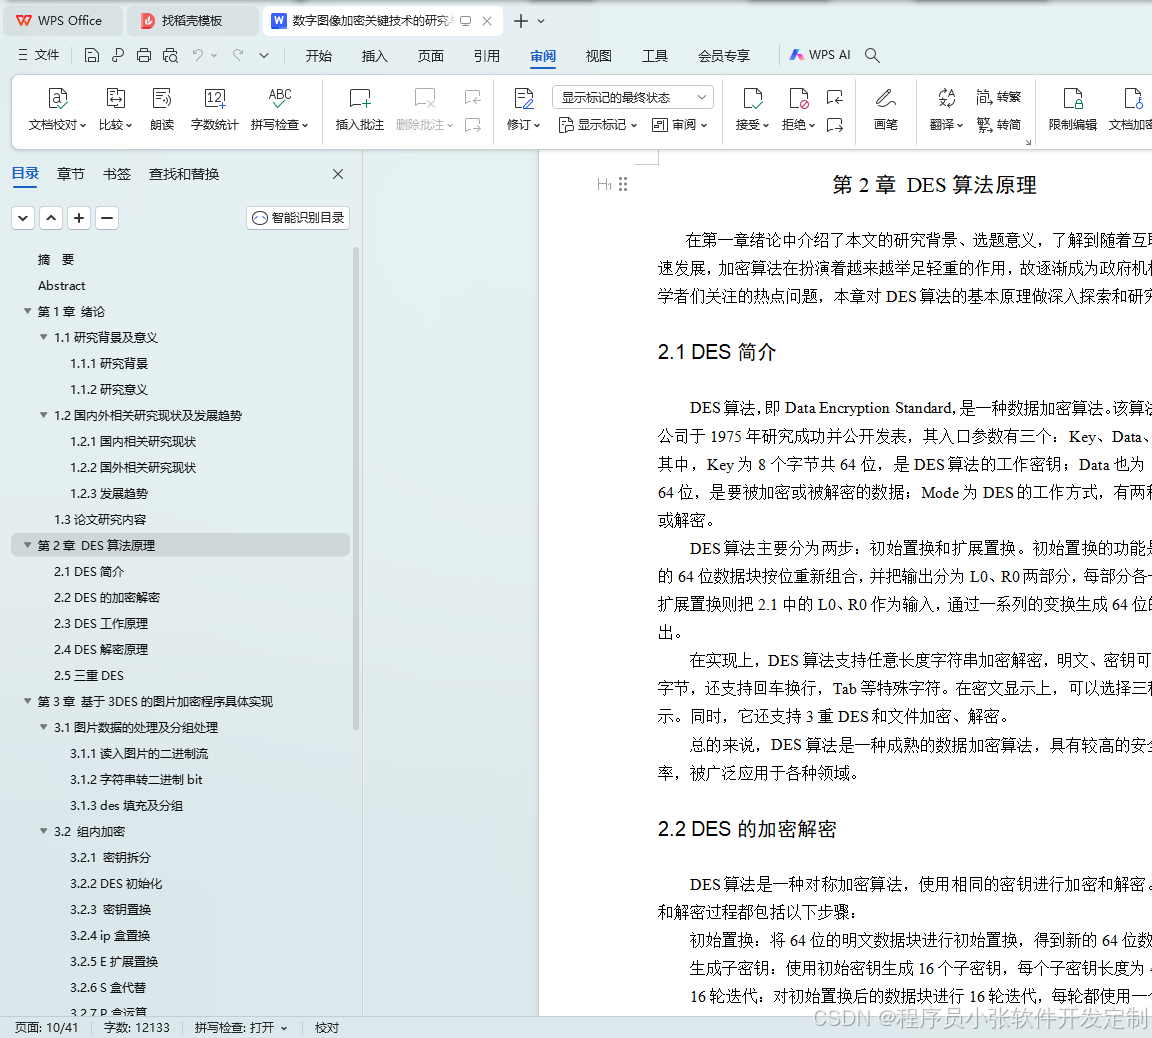This screenshot has height=1038, width=1152.
Task: Click outline down-chevron expand button
Action: click(x=23, y=218)
